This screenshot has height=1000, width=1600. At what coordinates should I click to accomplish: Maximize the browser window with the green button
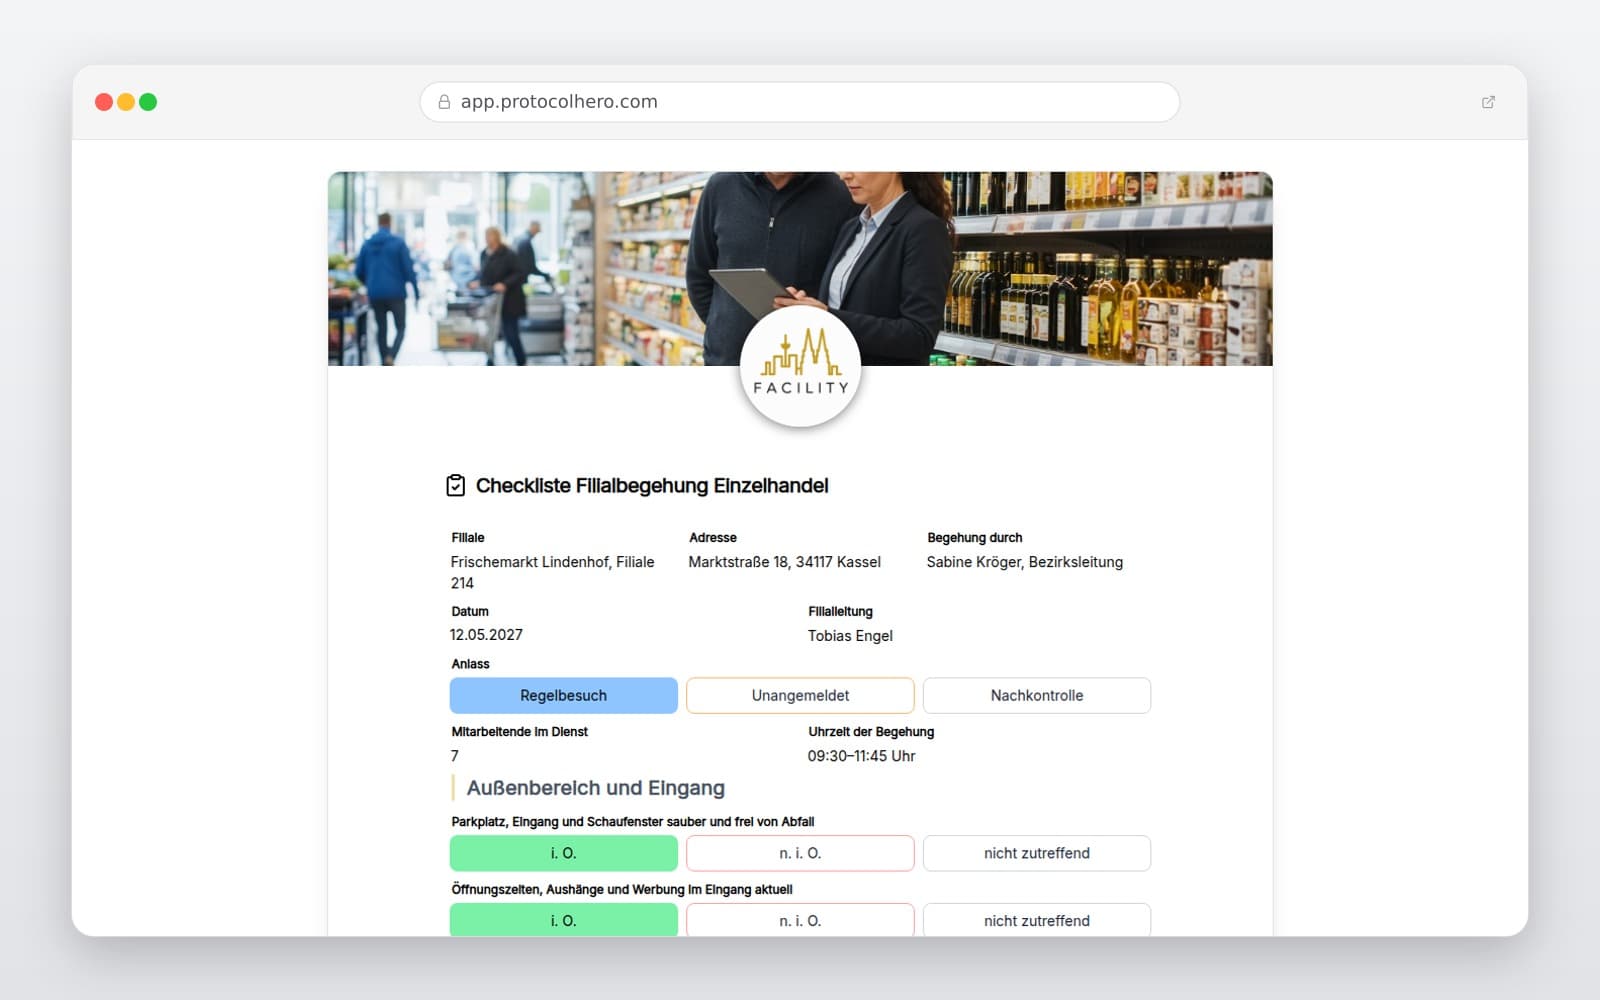point(148,102)
